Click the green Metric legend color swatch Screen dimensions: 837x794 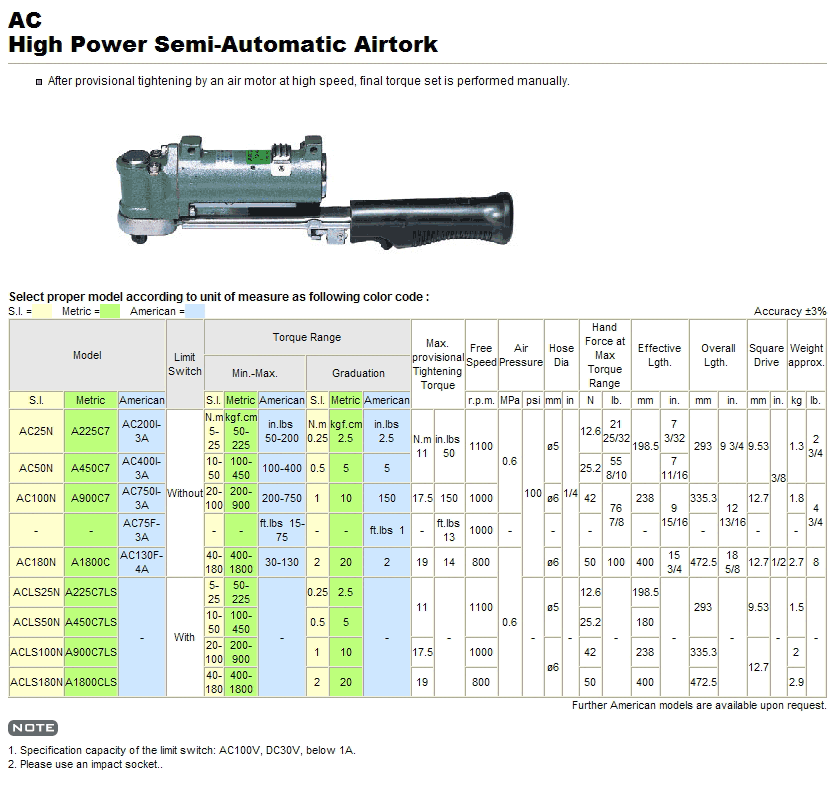tap(110, 311)
